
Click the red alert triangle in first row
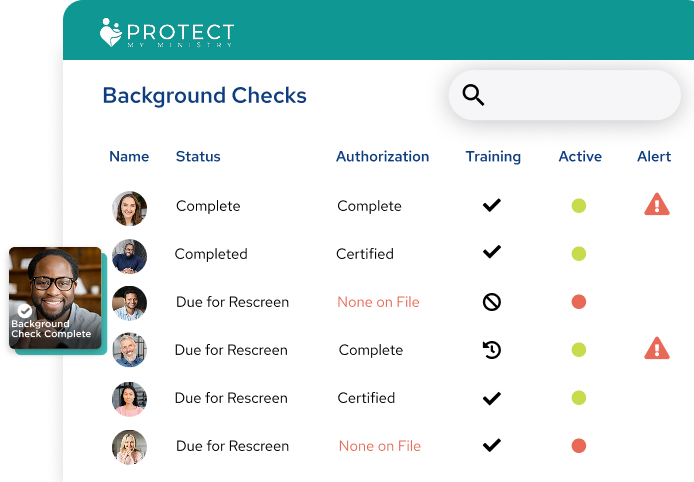pyautogui.click(x=656, y=205)
